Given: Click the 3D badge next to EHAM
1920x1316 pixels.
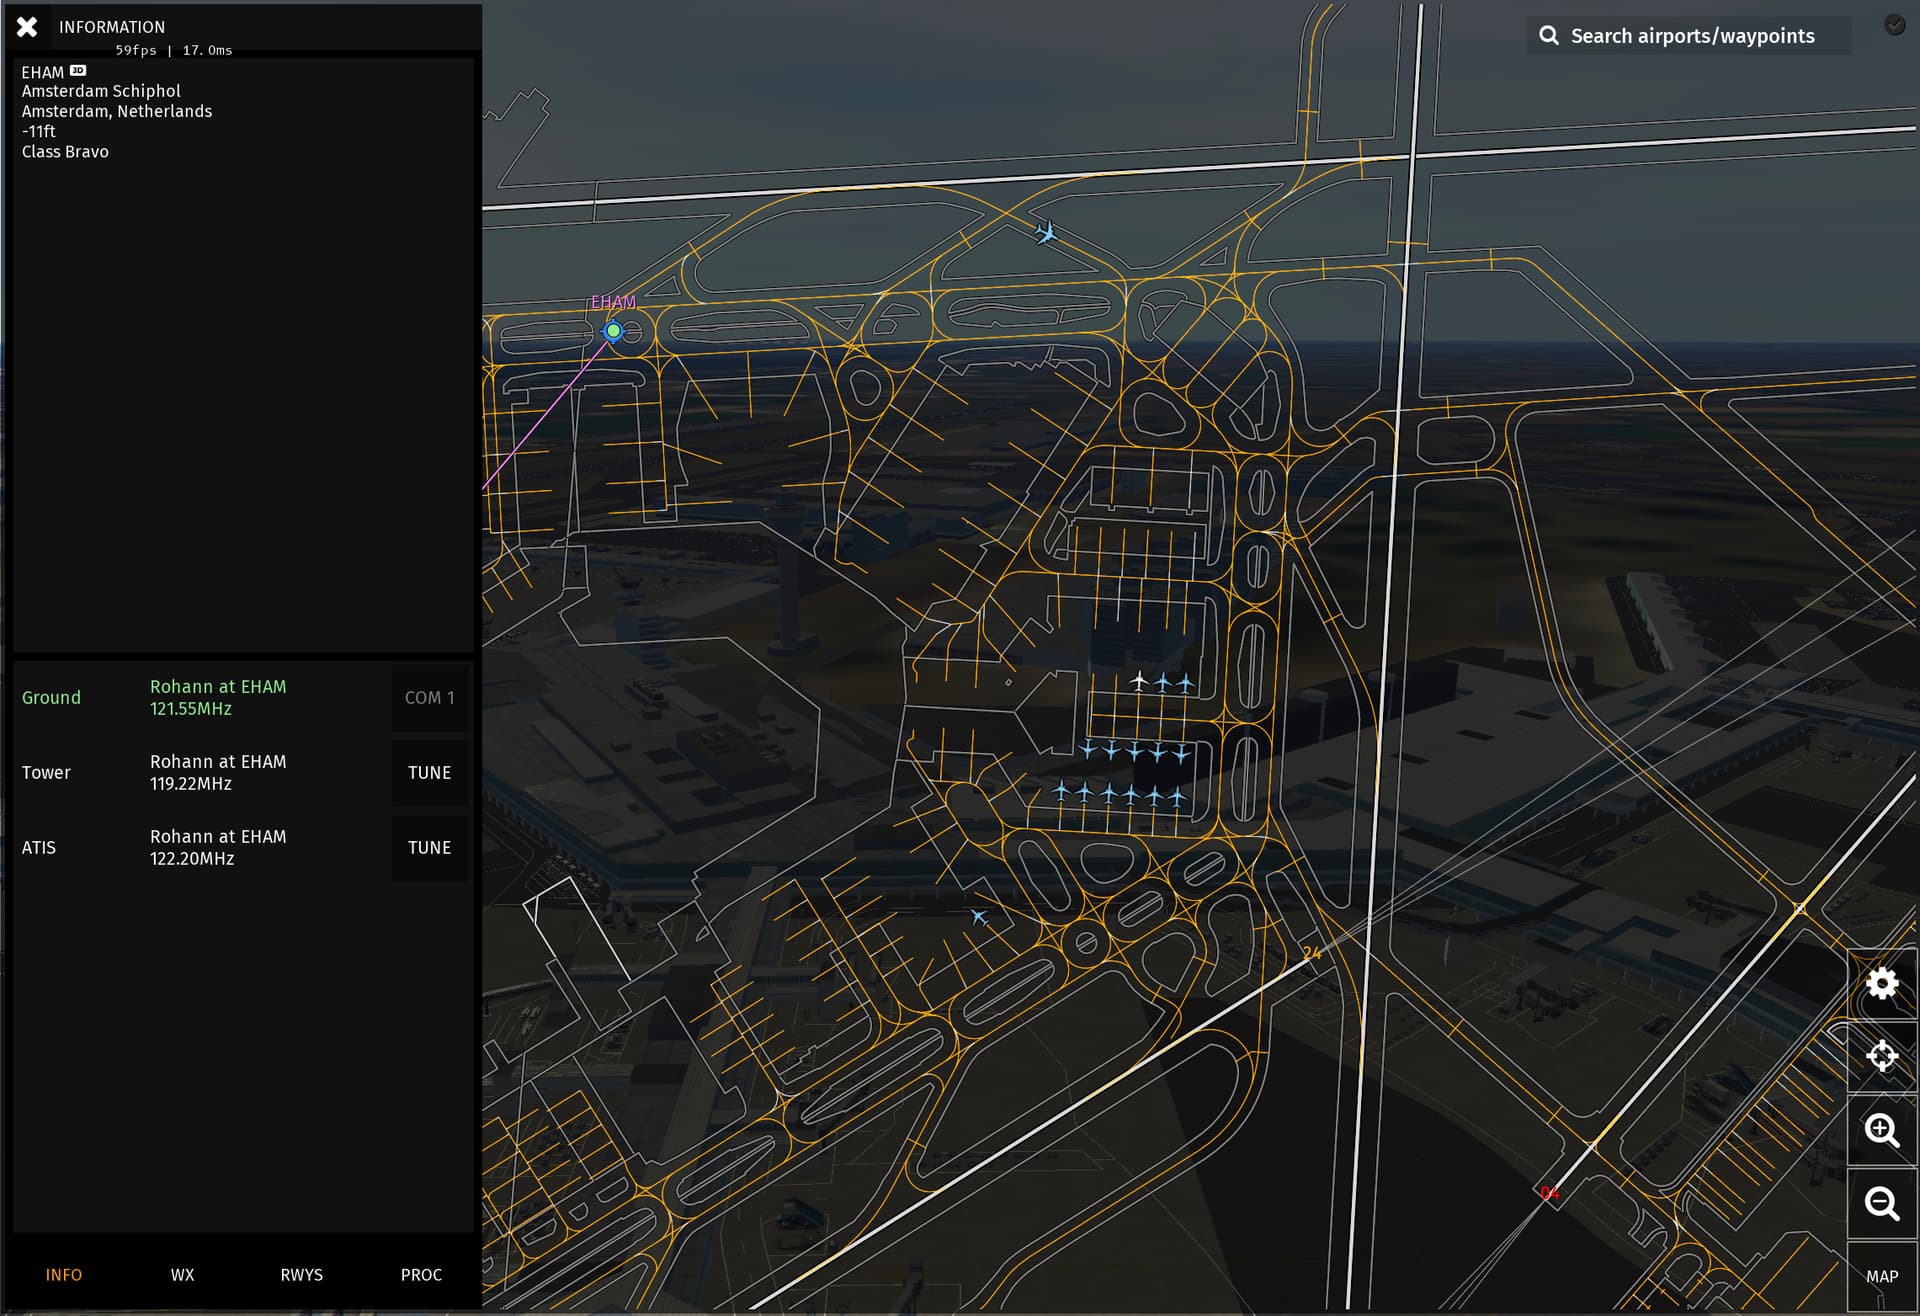Looking at the screenshot, I should [x=78, y=71].
